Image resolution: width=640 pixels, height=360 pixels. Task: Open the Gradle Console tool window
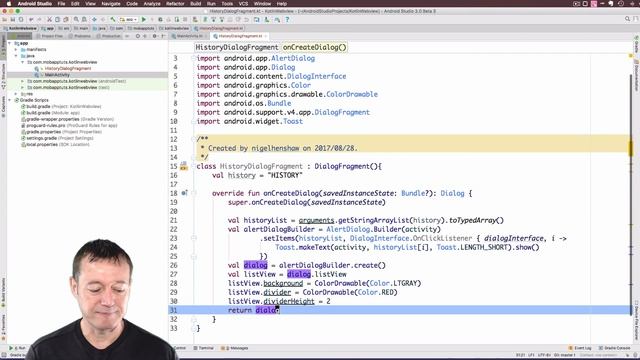tap(614, 348)
